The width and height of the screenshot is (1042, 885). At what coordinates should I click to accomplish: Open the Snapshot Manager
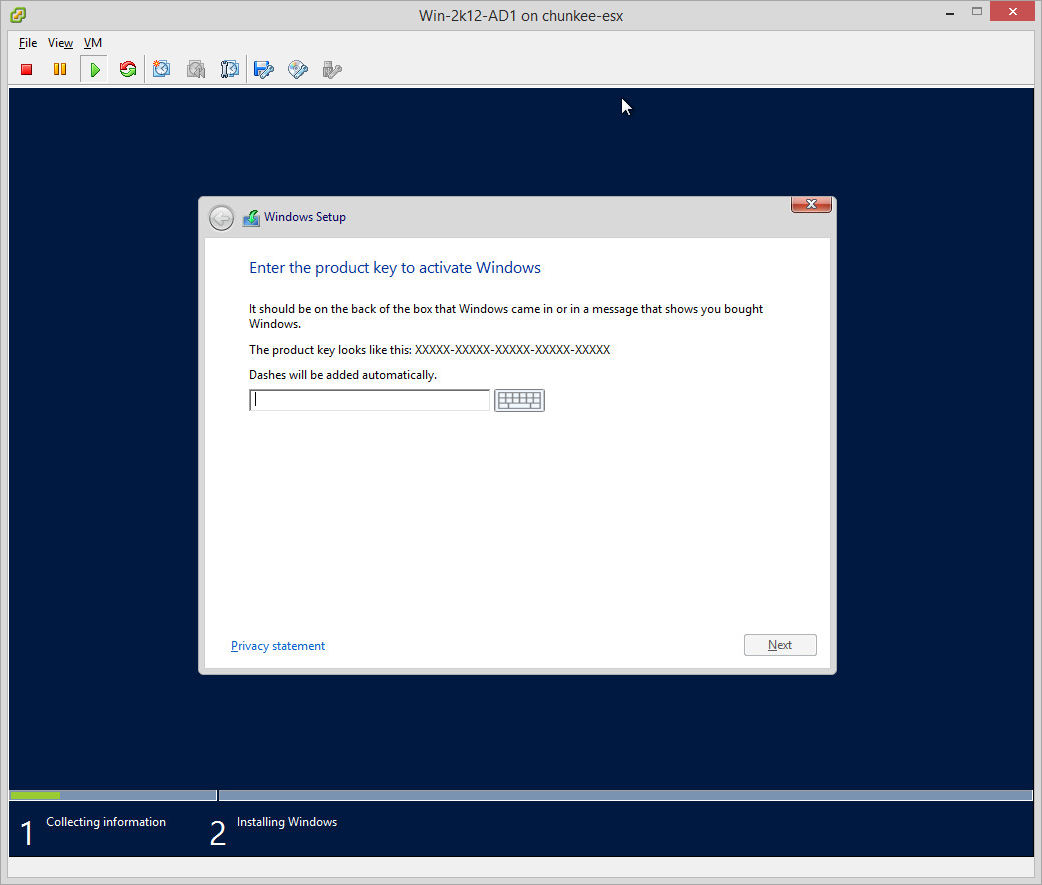pyautogui.click(x=229, y=69)
